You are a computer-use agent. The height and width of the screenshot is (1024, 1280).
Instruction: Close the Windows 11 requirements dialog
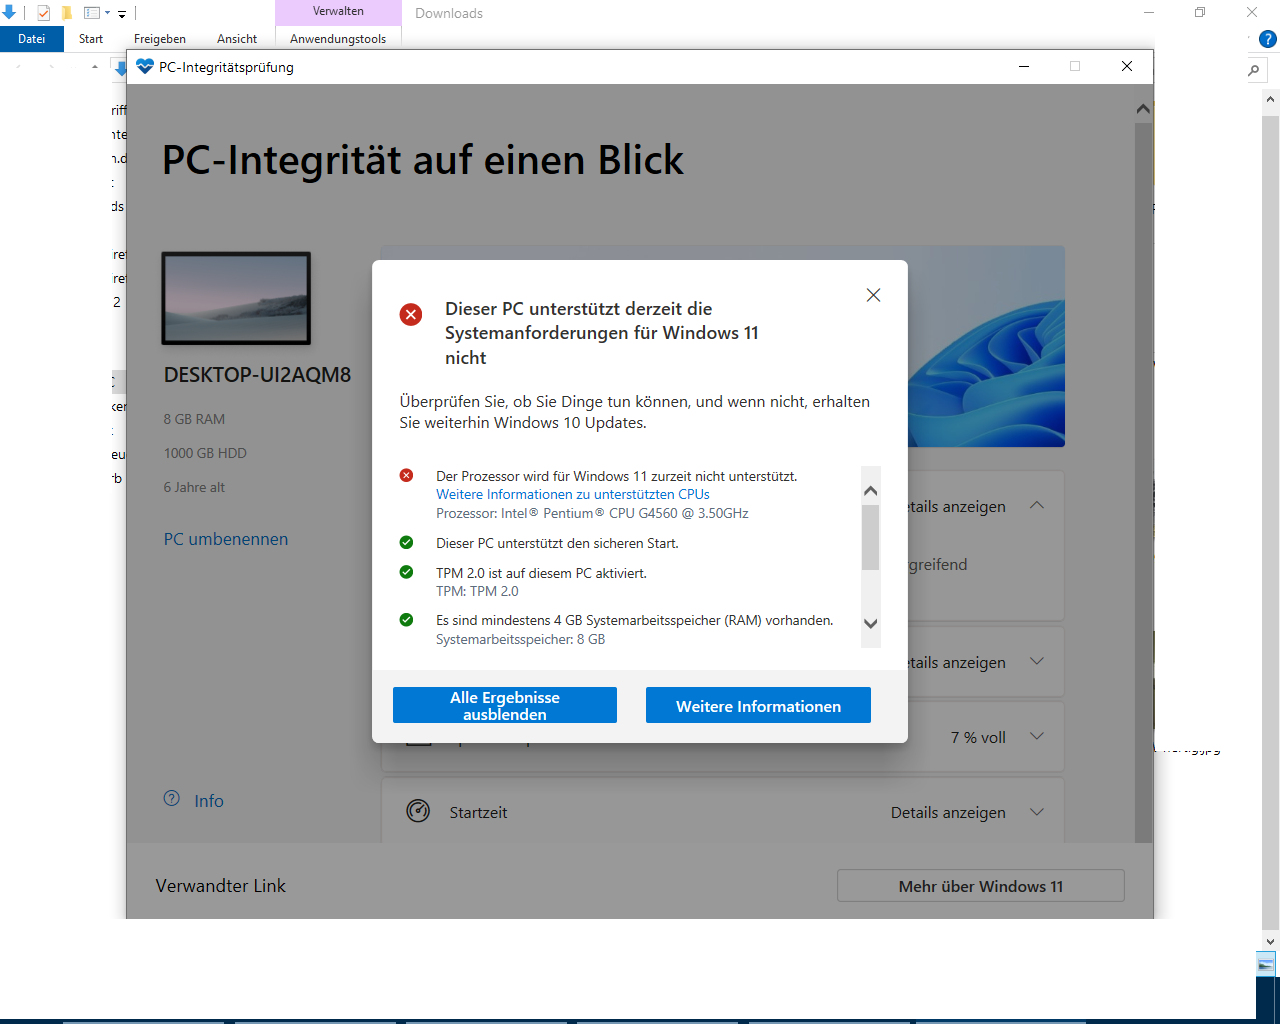coord(873,295)
